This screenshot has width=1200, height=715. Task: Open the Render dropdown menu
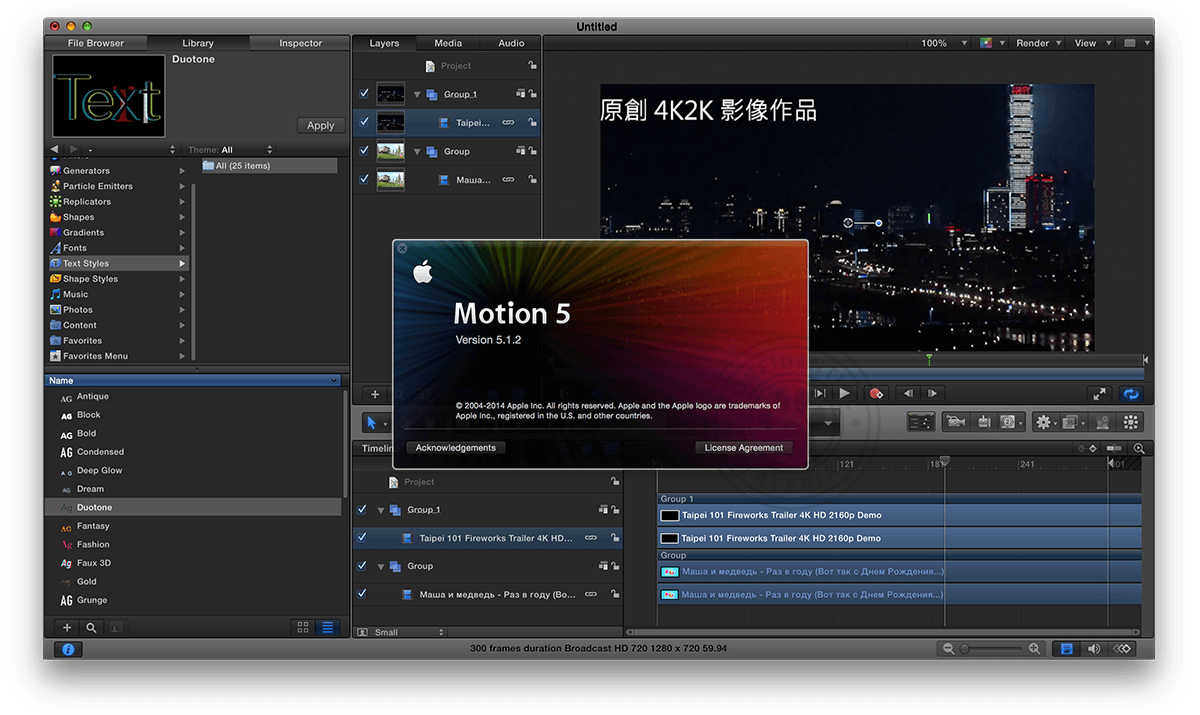tap(1038, 43)
